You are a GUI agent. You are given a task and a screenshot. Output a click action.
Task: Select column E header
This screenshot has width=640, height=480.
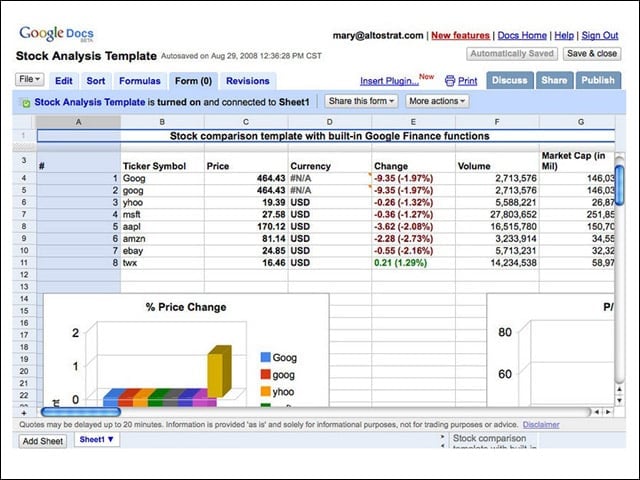pyautogui.click(x=413, y=122)
